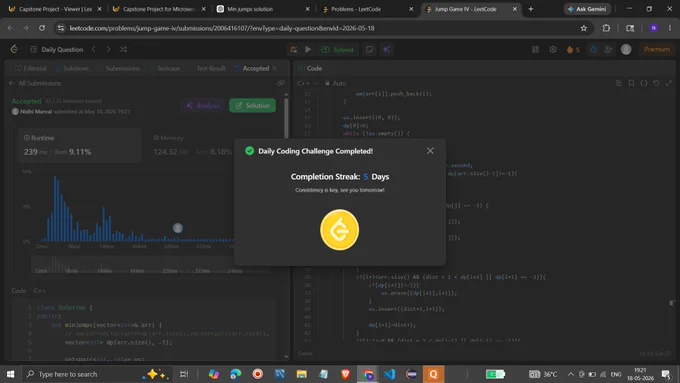
Task: Close the Accepted tab
Action: click(275, 69)
